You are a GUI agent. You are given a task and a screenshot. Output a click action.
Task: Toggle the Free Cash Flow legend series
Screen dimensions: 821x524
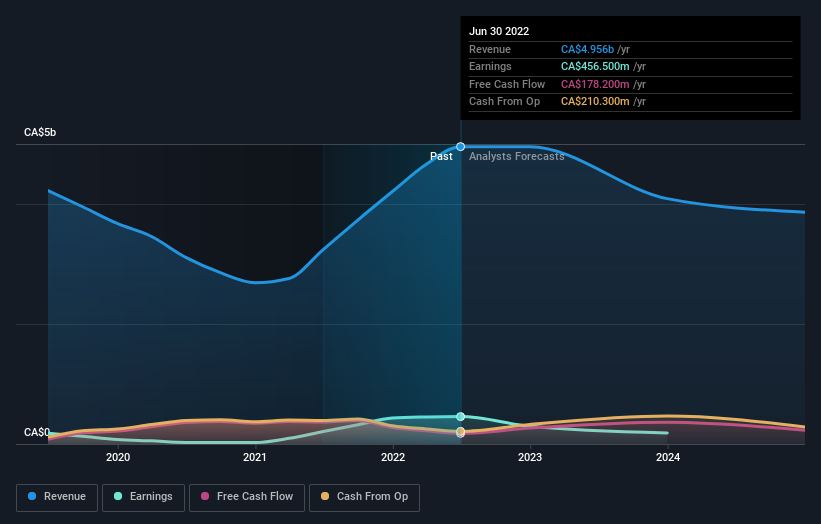click(247, 497)
